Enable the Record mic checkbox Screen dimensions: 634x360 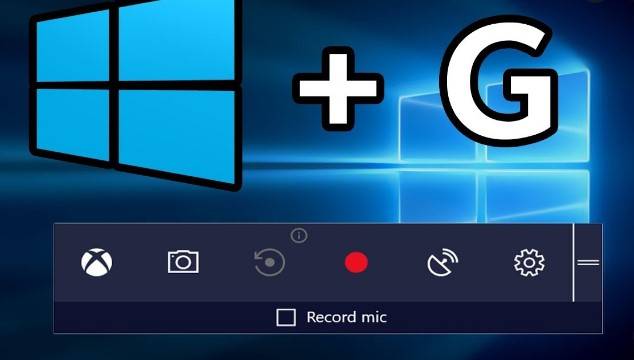tap(286, 317)
